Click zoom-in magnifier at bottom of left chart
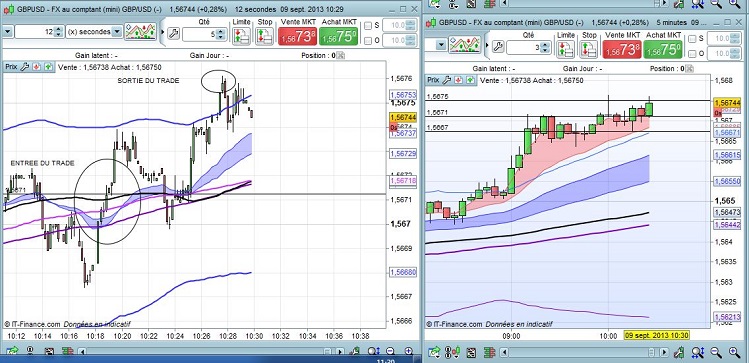Image resolution: width=749 pixels, height=363 pixels. pos(408,352)
